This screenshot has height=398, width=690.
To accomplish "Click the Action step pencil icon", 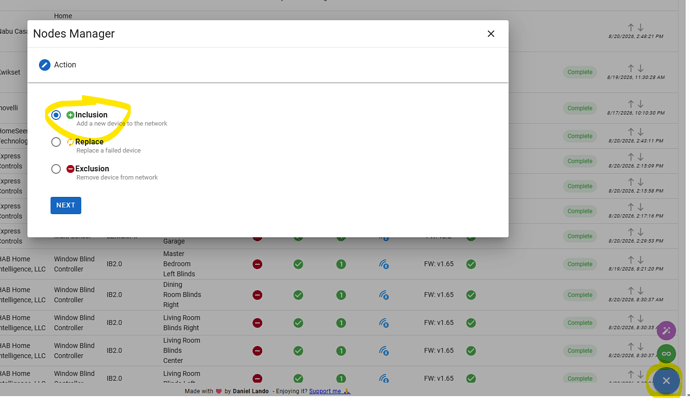I will 44,65.
